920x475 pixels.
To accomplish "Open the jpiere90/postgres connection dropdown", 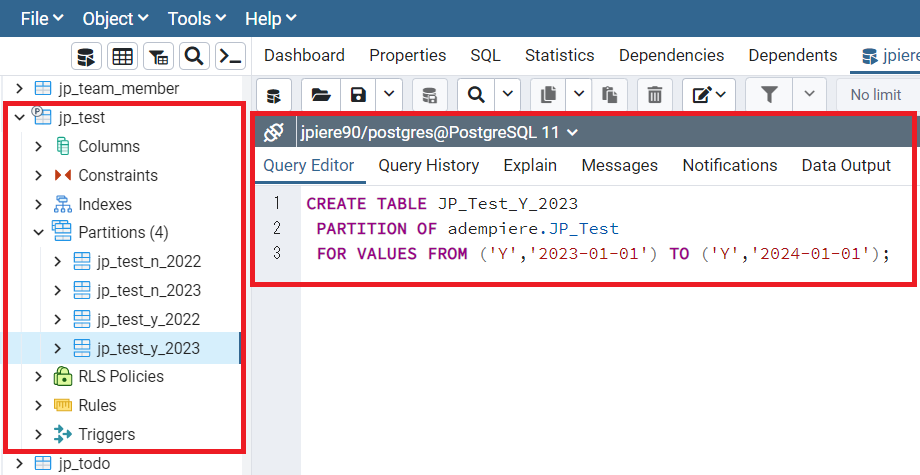I will pos(438,132).
